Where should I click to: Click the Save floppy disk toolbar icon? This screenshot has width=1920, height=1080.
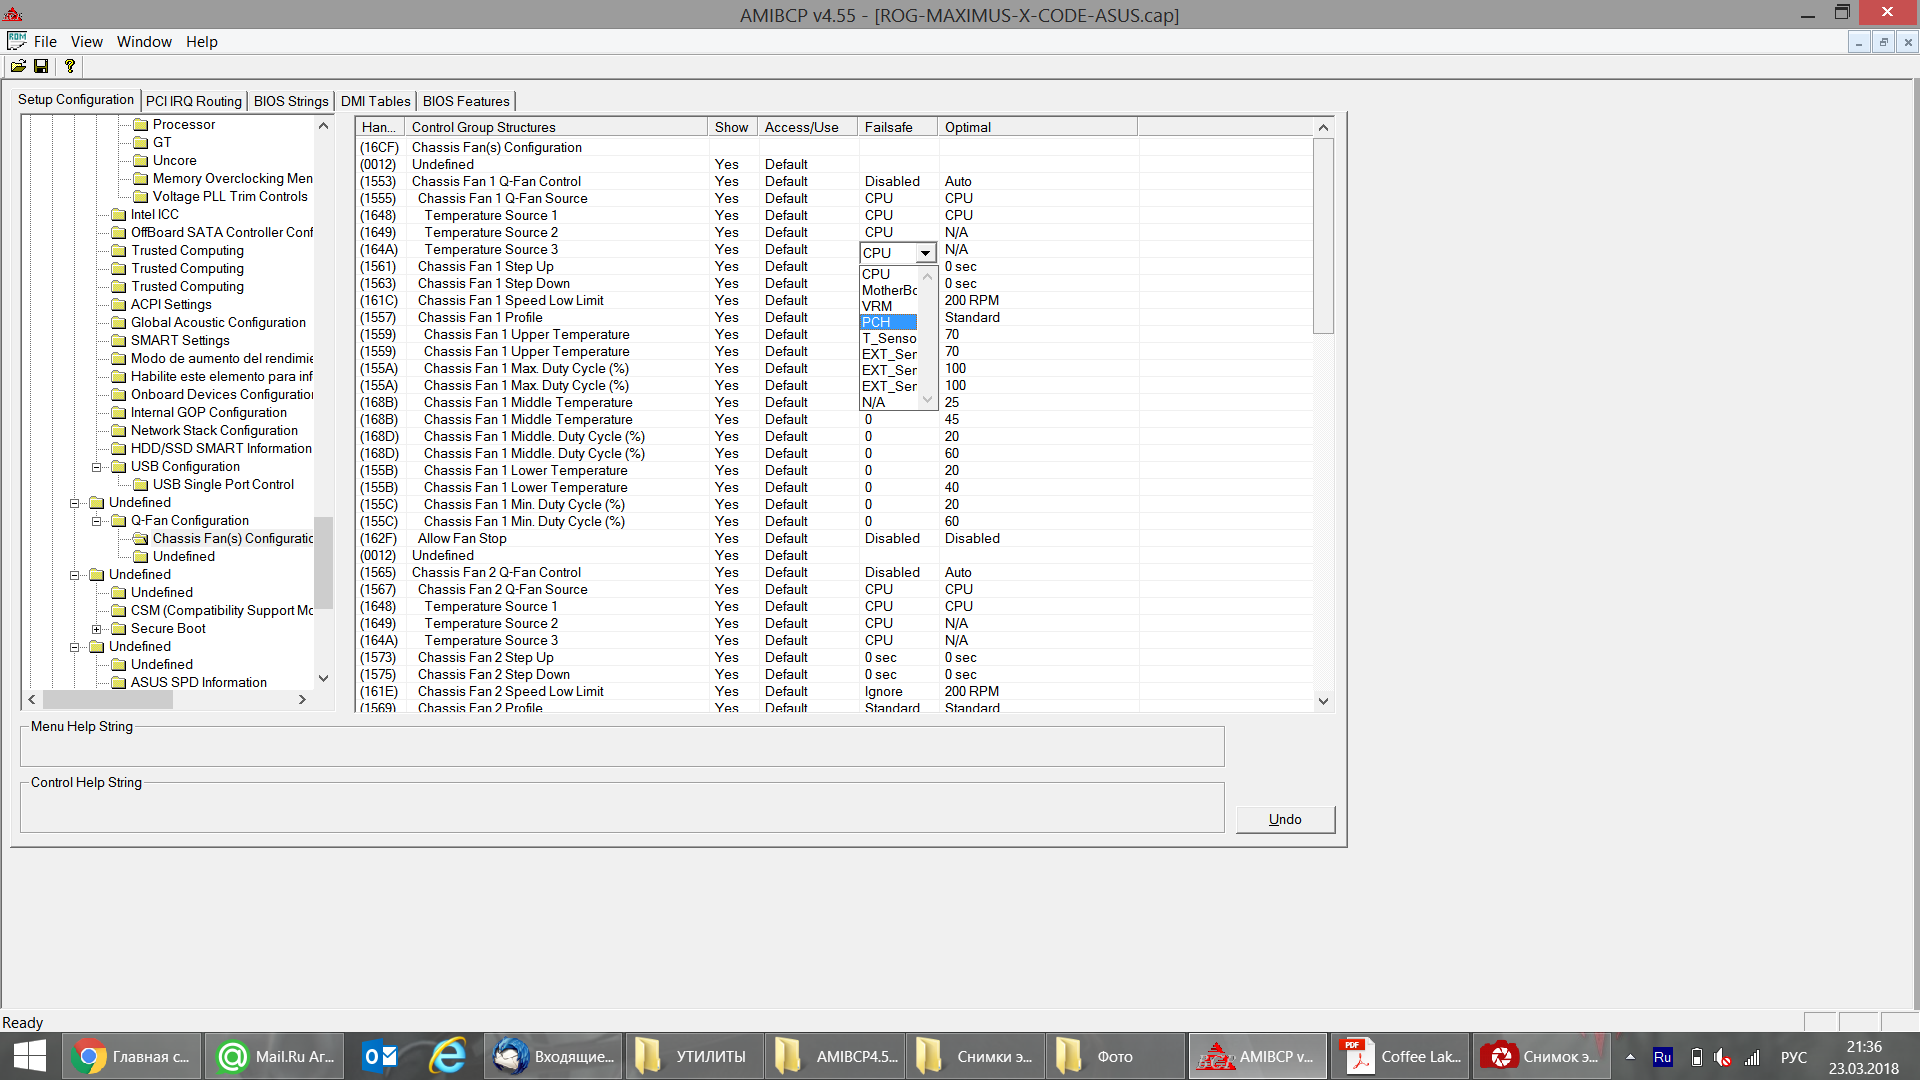41,66
